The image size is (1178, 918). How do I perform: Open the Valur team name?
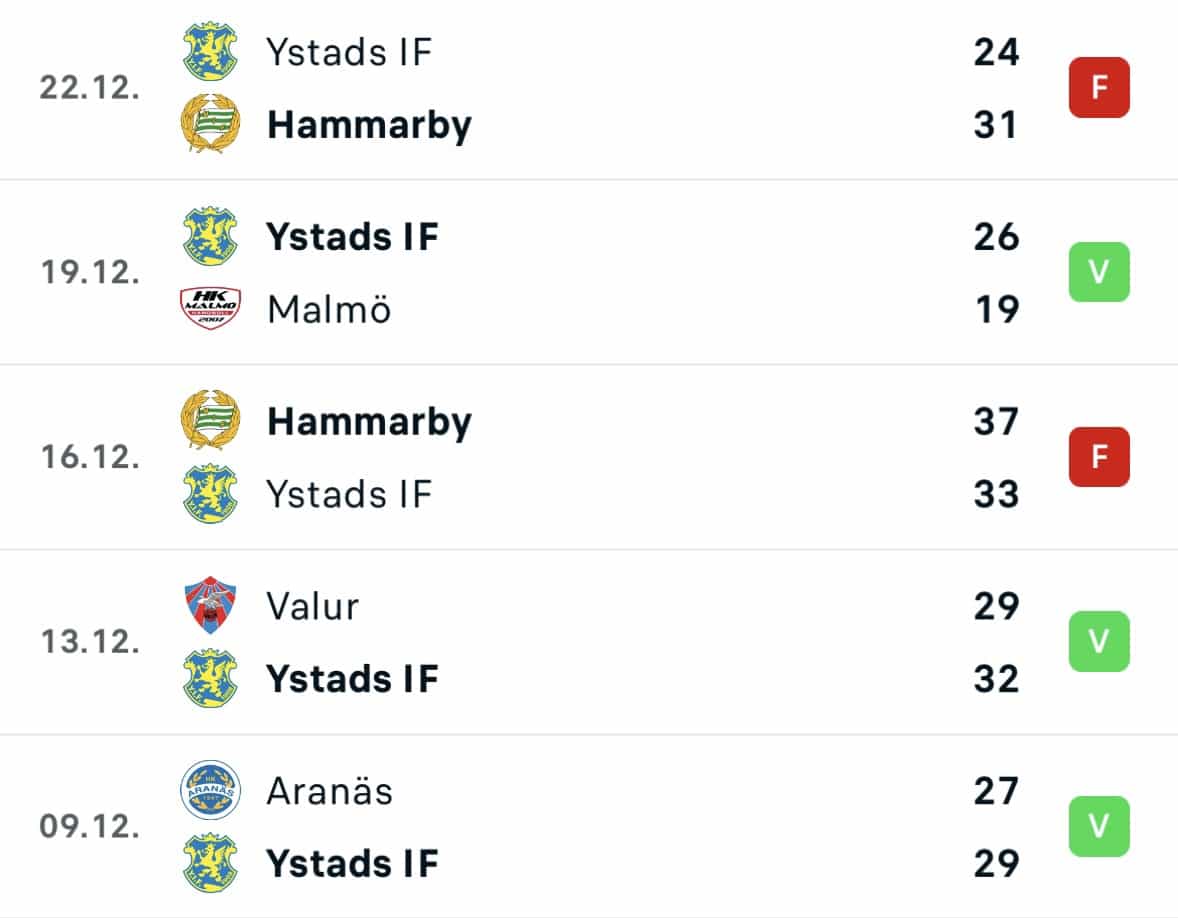(x=313, y=605)
